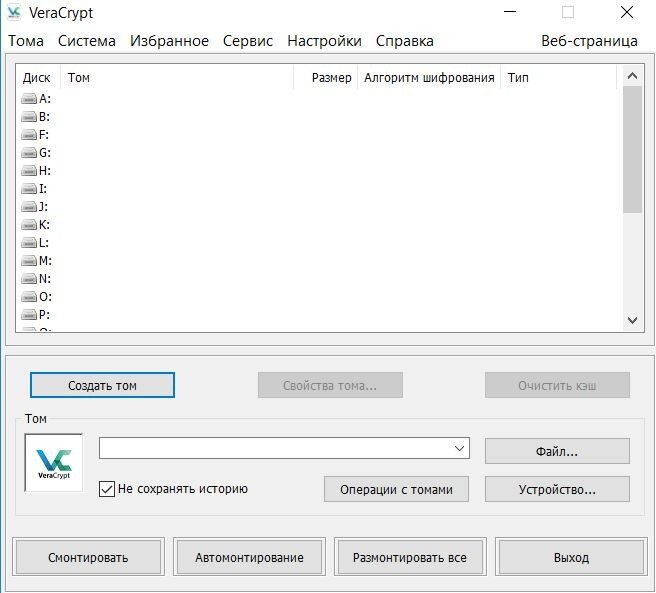Image resolution: width=656 pixels, height=593 pixels.
Task: Click the drive icon for F:
Action: [x=29, y=135]
